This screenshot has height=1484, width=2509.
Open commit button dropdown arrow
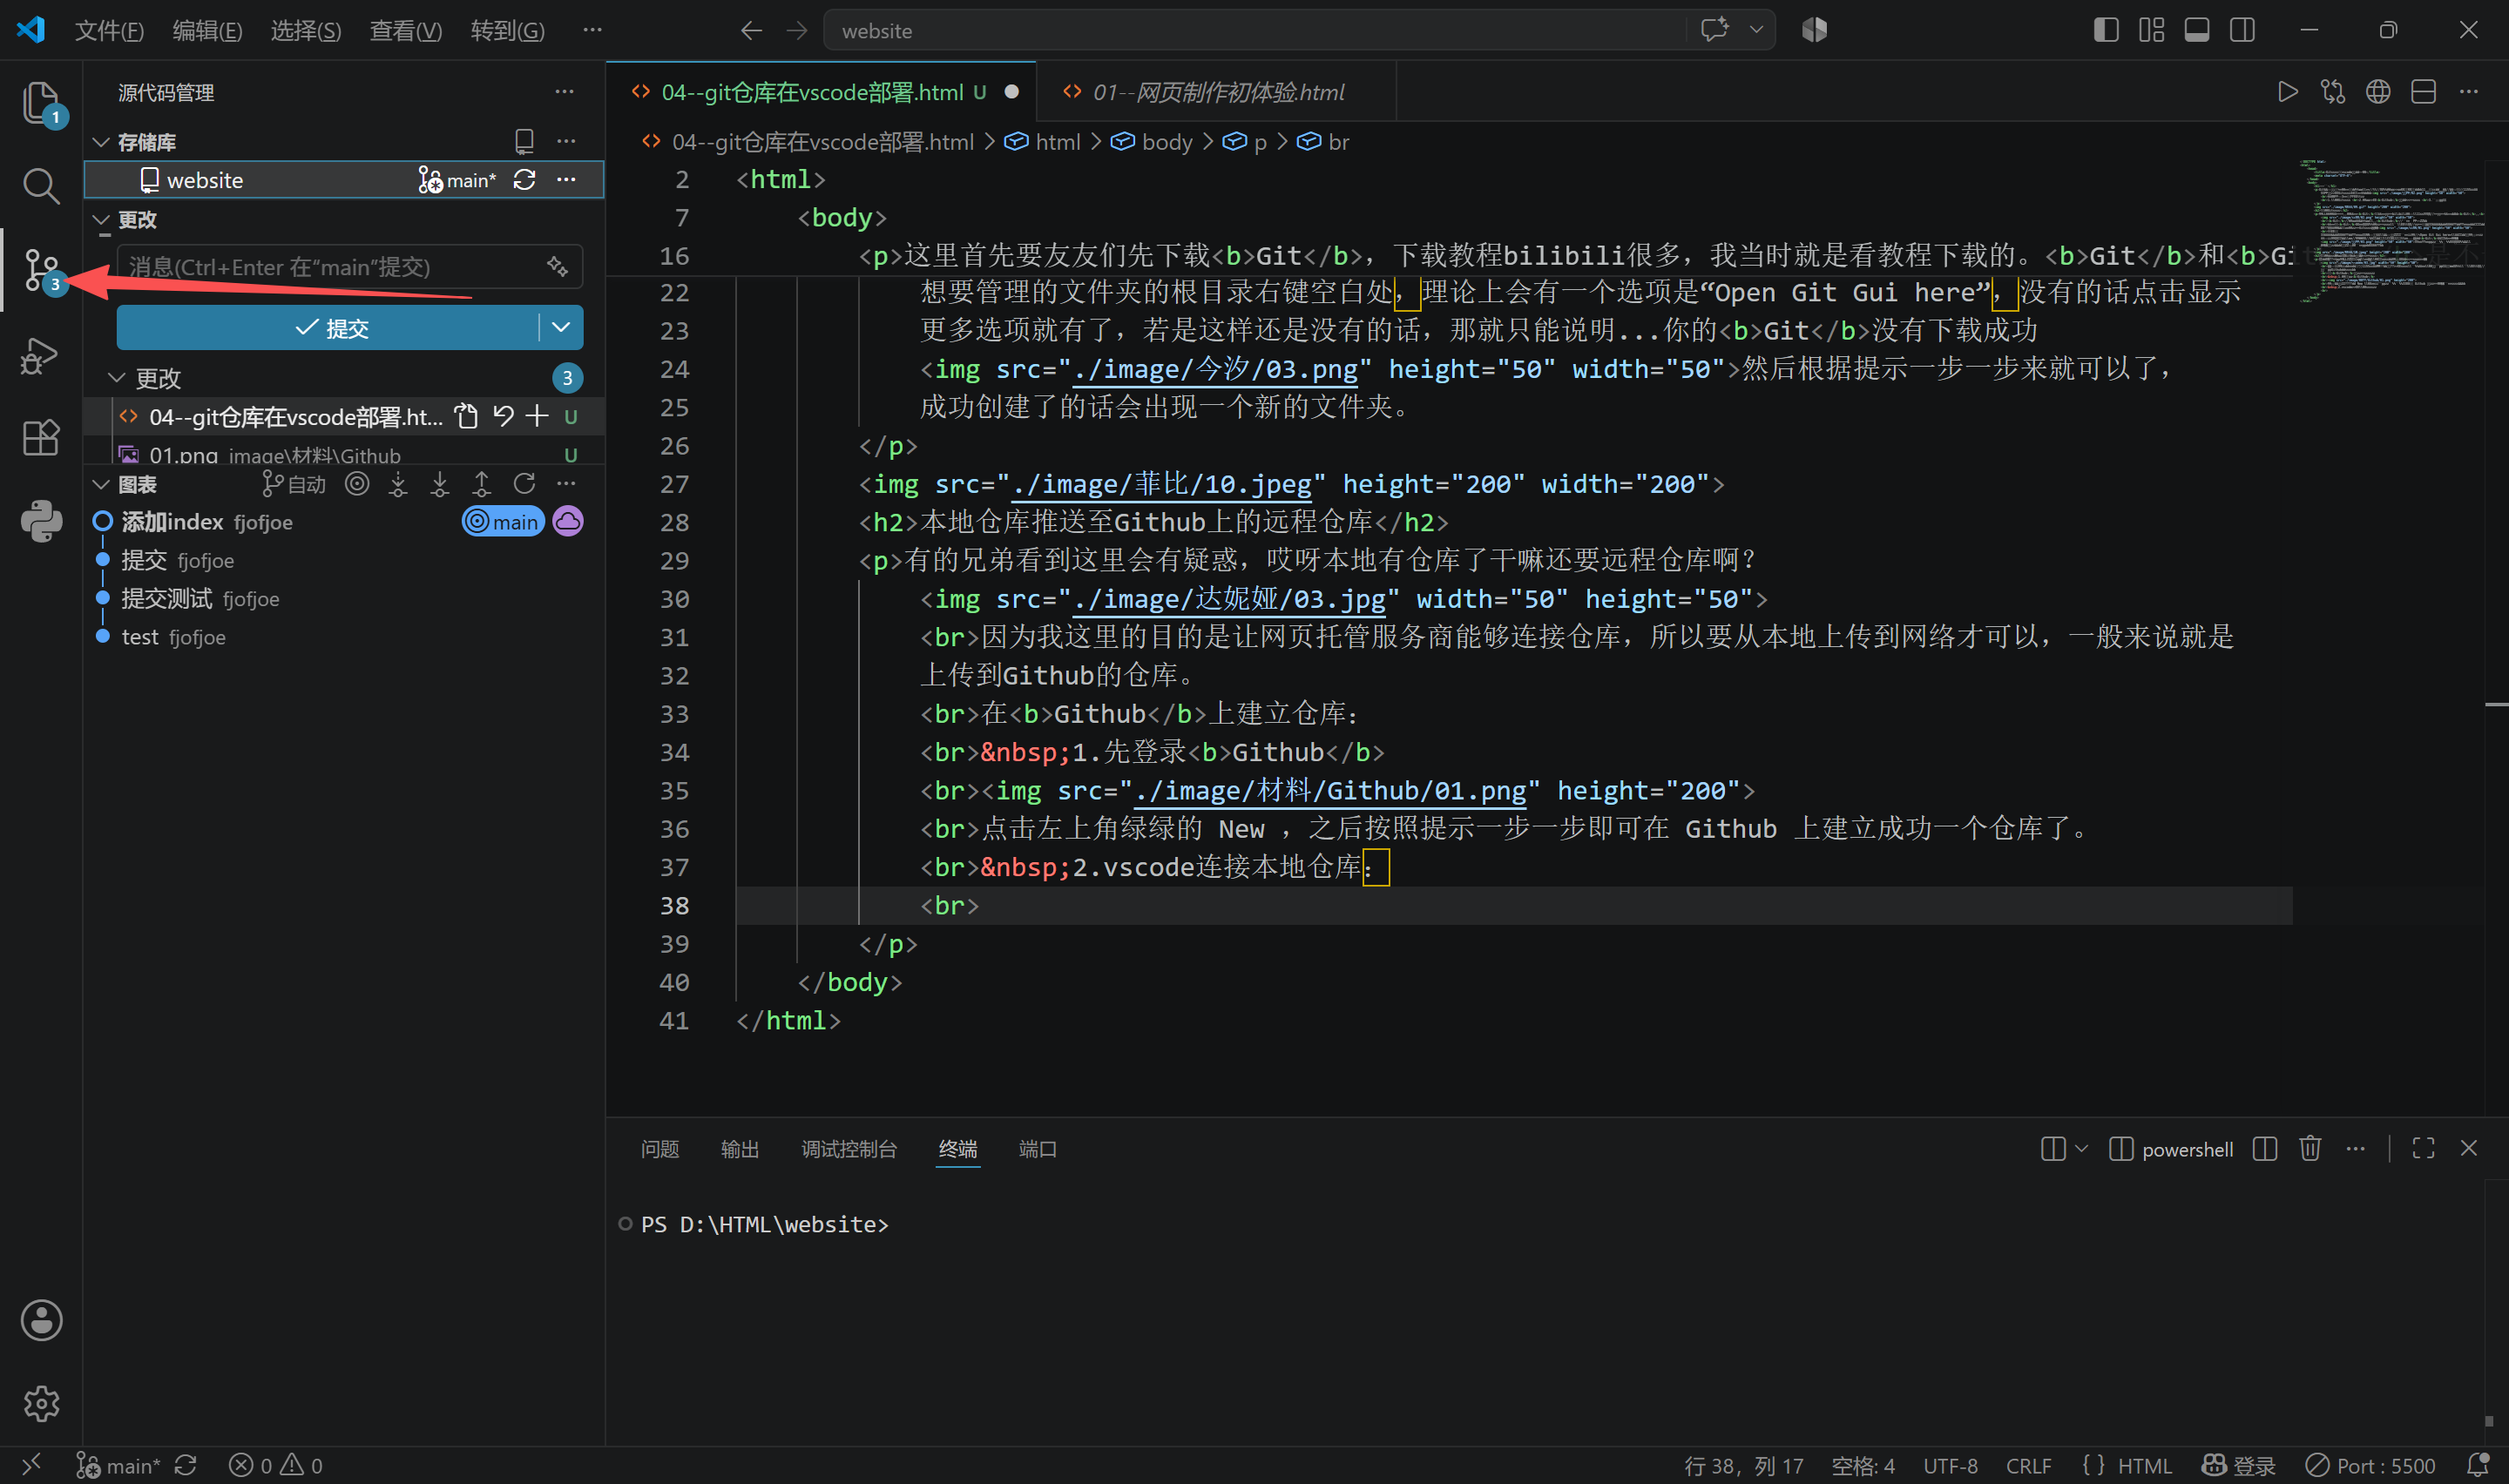(x=561, y=327)
